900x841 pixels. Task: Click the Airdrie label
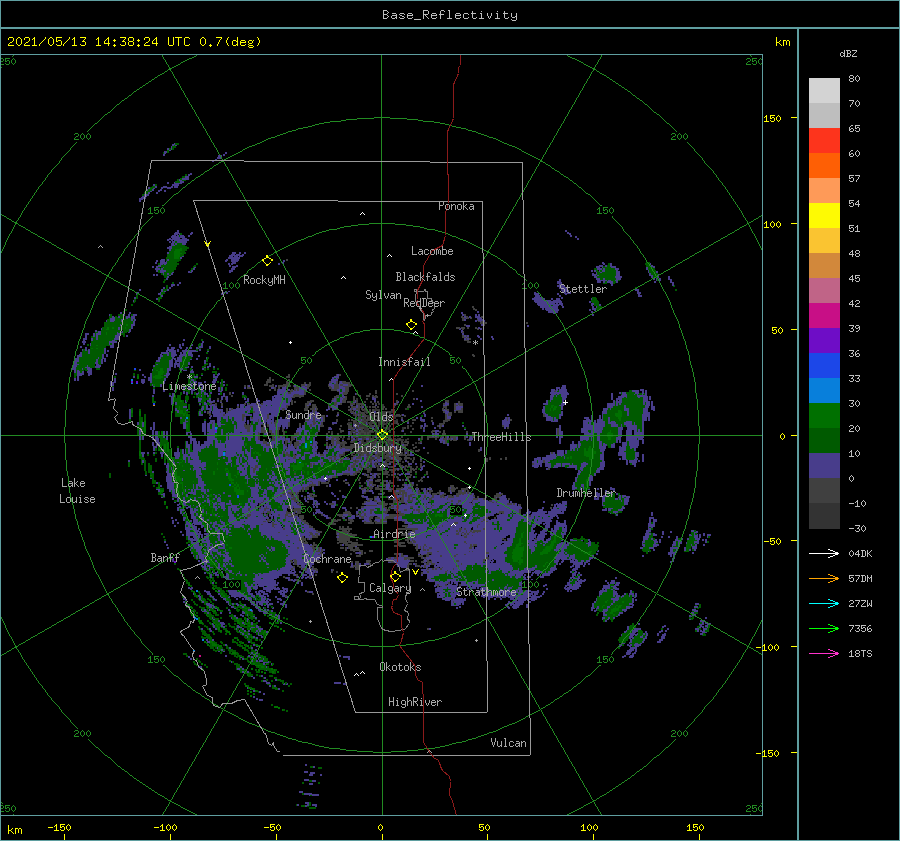point(394,534)
